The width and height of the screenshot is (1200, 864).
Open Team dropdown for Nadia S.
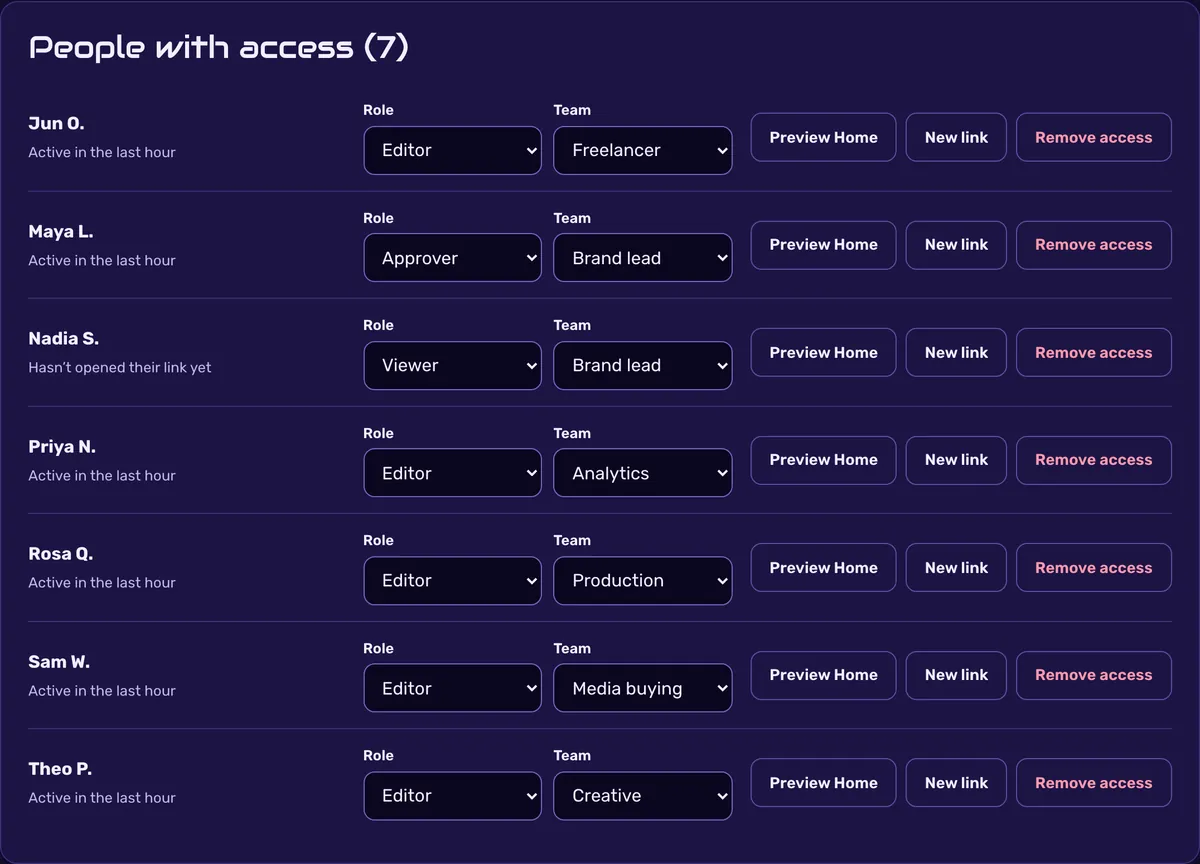click(642, 365)
